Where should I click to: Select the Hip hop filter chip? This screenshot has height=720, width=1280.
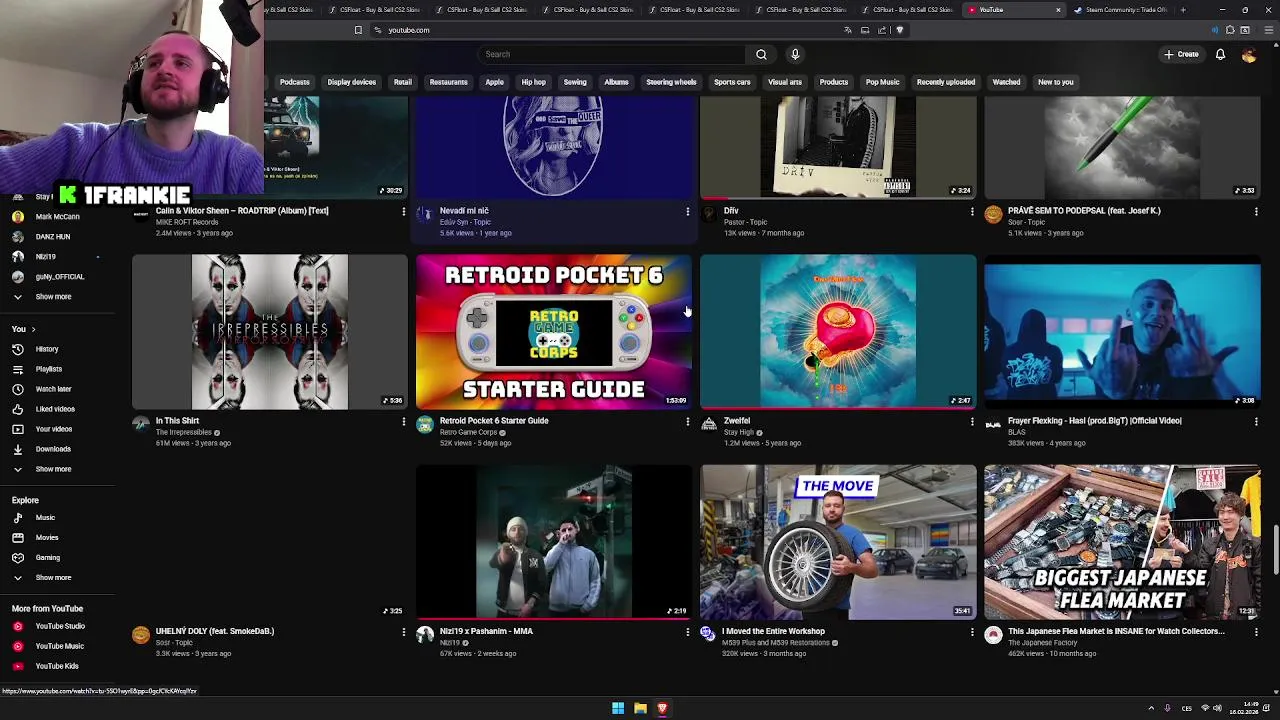point(533,82)
